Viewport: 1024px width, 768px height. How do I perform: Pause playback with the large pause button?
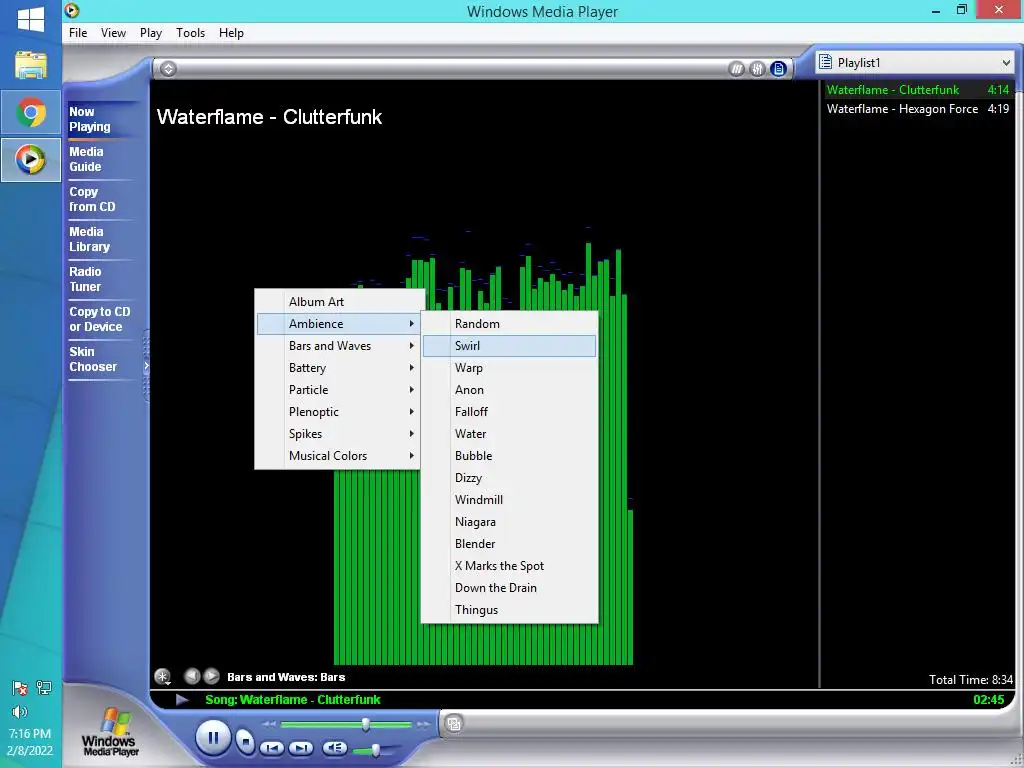coord(213,738)
